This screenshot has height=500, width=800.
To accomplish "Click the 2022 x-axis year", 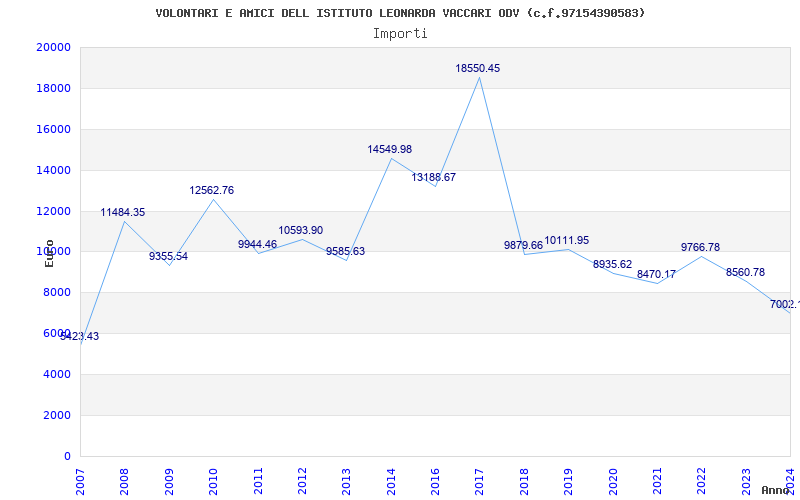I will pyautogui.click(x=702, y=481).
